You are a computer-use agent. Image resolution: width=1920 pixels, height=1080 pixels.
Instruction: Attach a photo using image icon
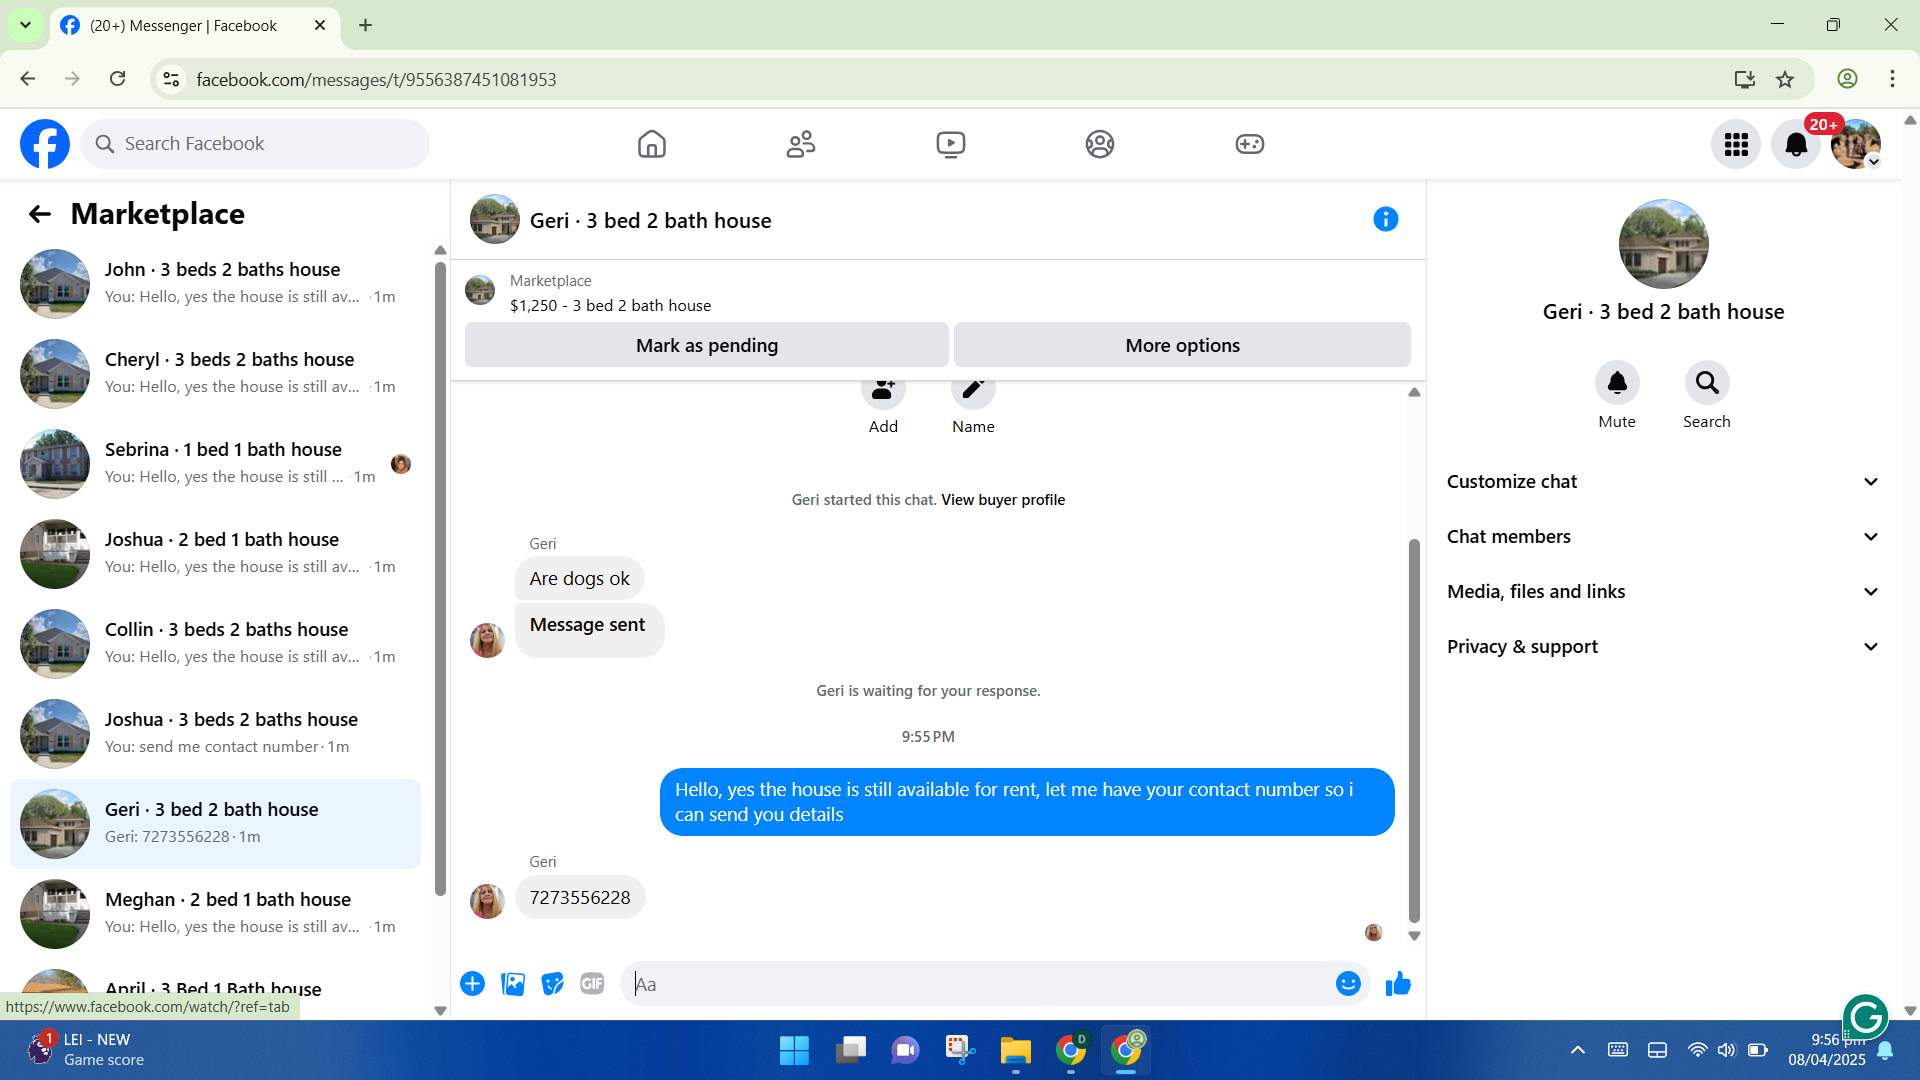513,984
